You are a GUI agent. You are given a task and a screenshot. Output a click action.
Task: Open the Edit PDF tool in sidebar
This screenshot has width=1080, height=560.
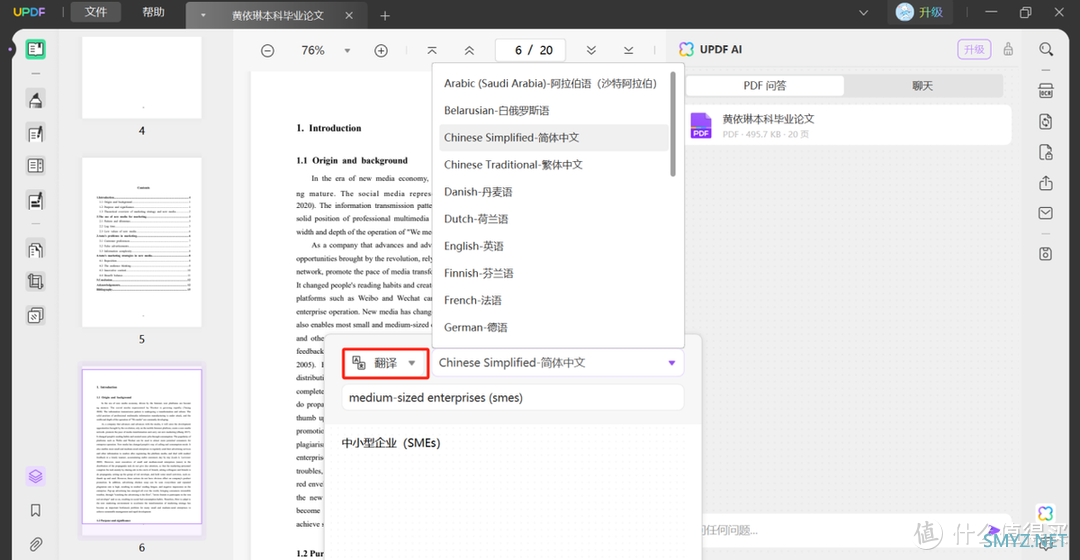(x=36, y=133)
